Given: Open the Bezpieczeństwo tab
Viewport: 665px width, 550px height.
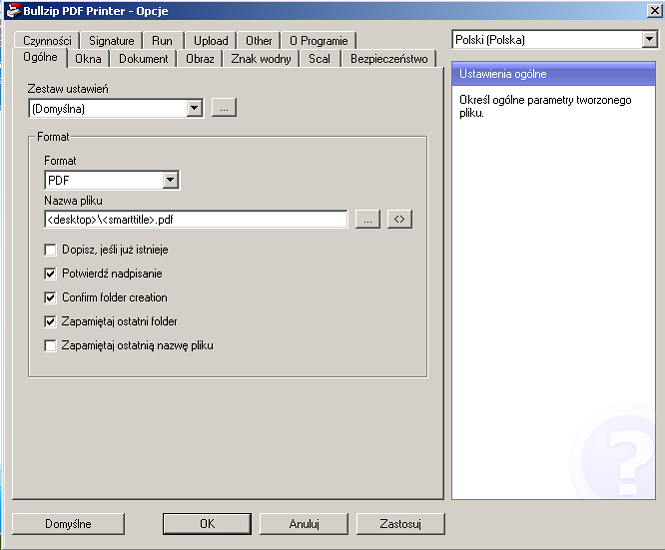Looking at the screenshot, I should (x=389, y=59).
